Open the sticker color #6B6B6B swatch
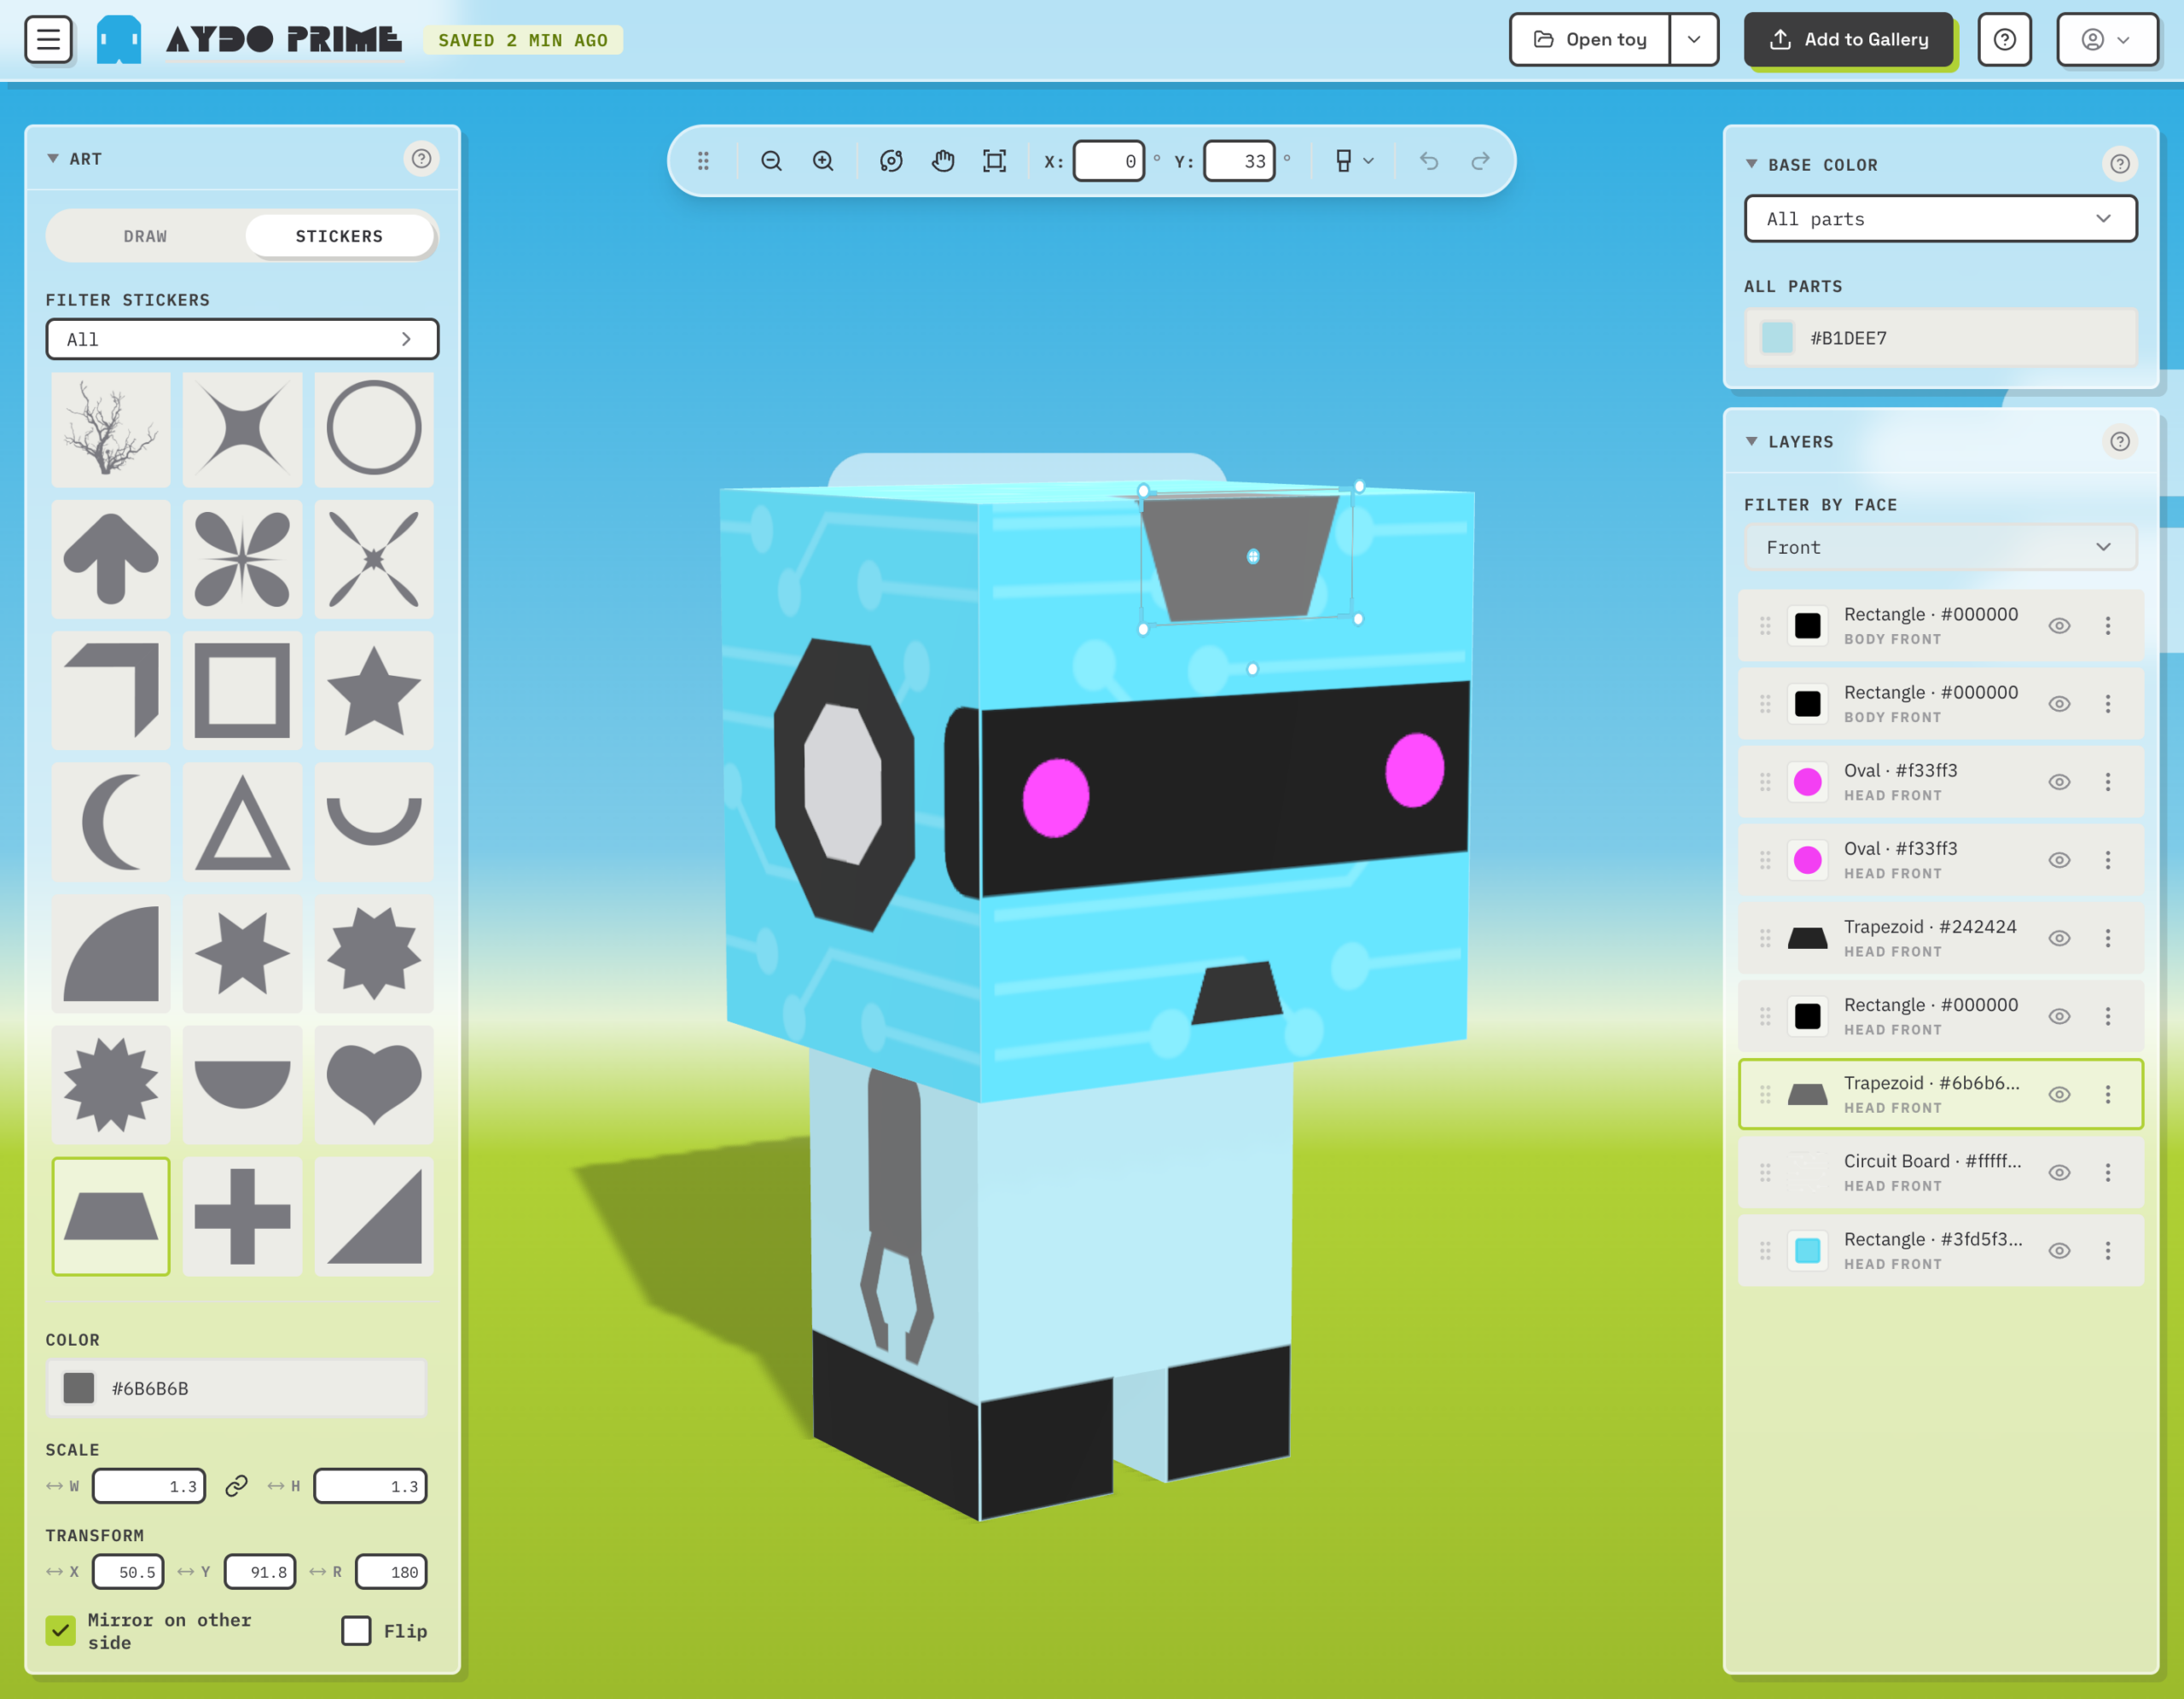 pyautogui.click(x=79, y=1388)
